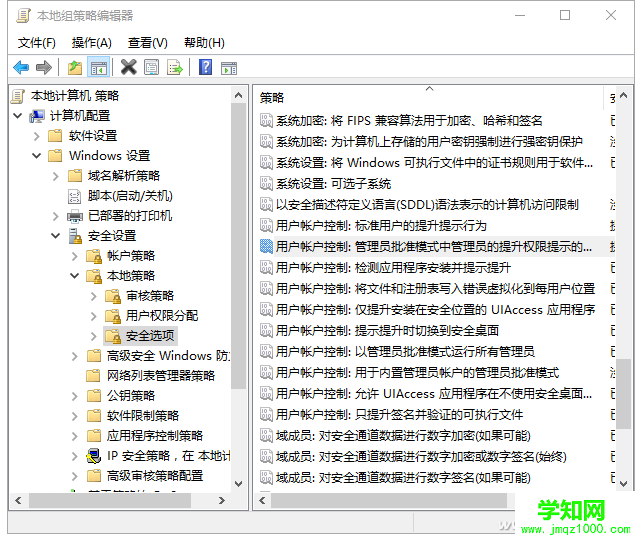Image resolution: width=642 pixels, height=541 pixels.
Task: Click the 脚本(启动/关机) script icon
Action: pyautogui.click(x=74, y=196)
